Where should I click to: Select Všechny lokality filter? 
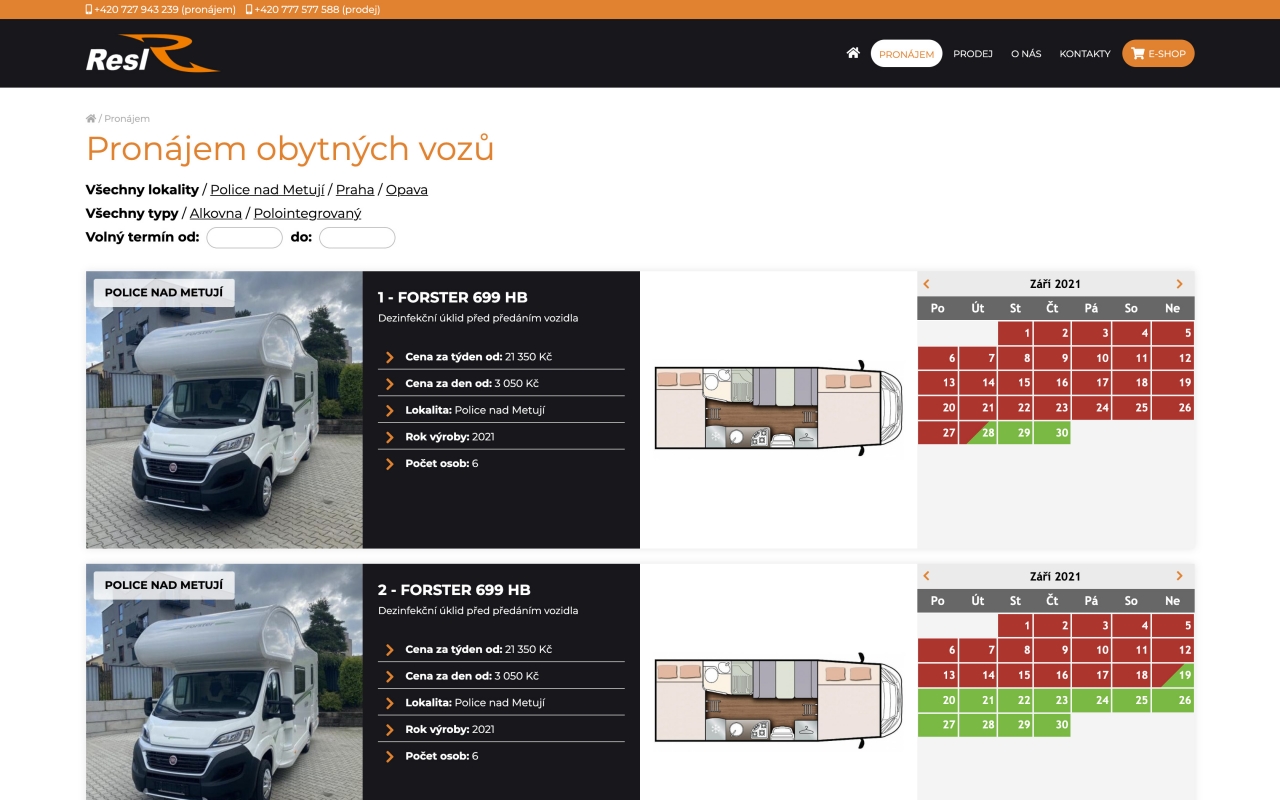tap(143, 190)
